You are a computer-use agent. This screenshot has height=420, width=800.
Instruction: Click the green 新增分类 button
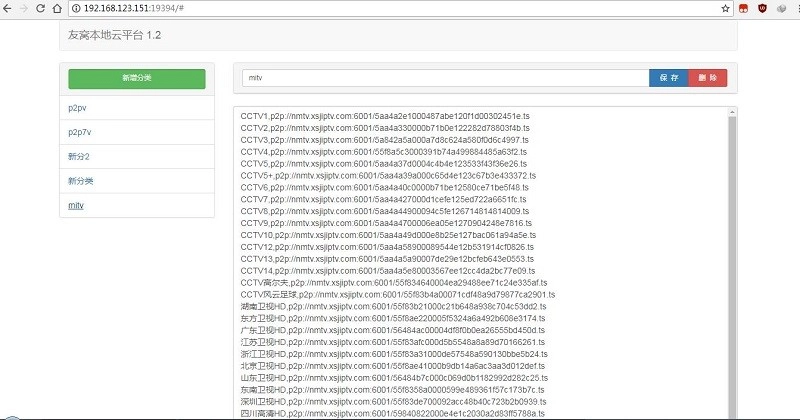pos(136,77)
